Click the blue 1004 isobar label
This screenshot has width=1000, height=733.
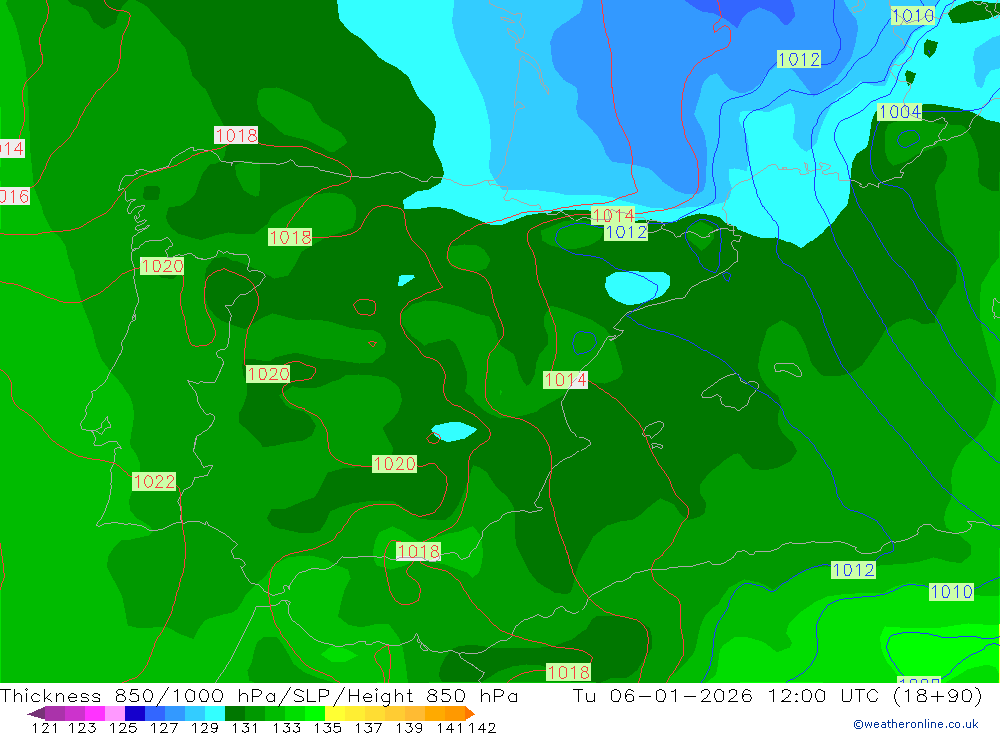pyautogui.click(x=899, y=112)
